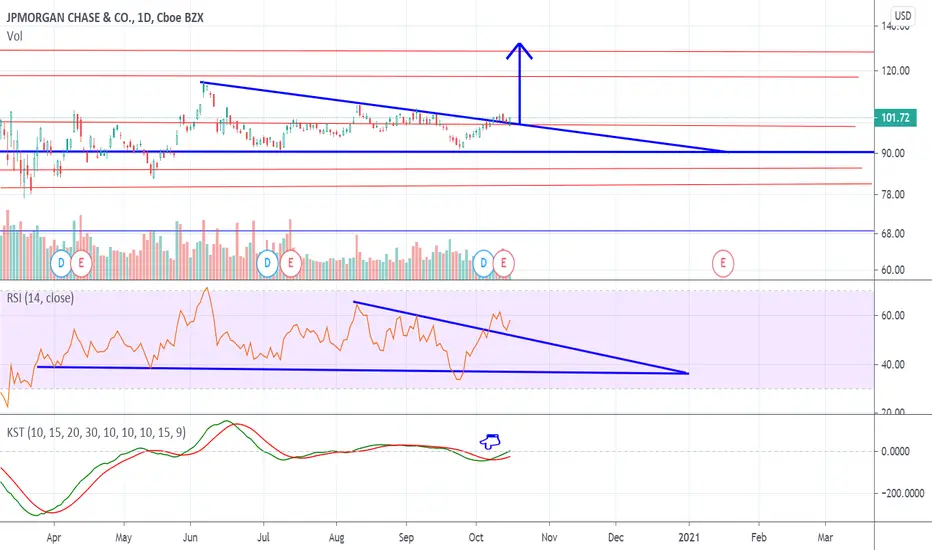Click the 60.00 label on the price axis
Image resolution: width=932 pixels, height=550 pixels.
tap(893, 270)
